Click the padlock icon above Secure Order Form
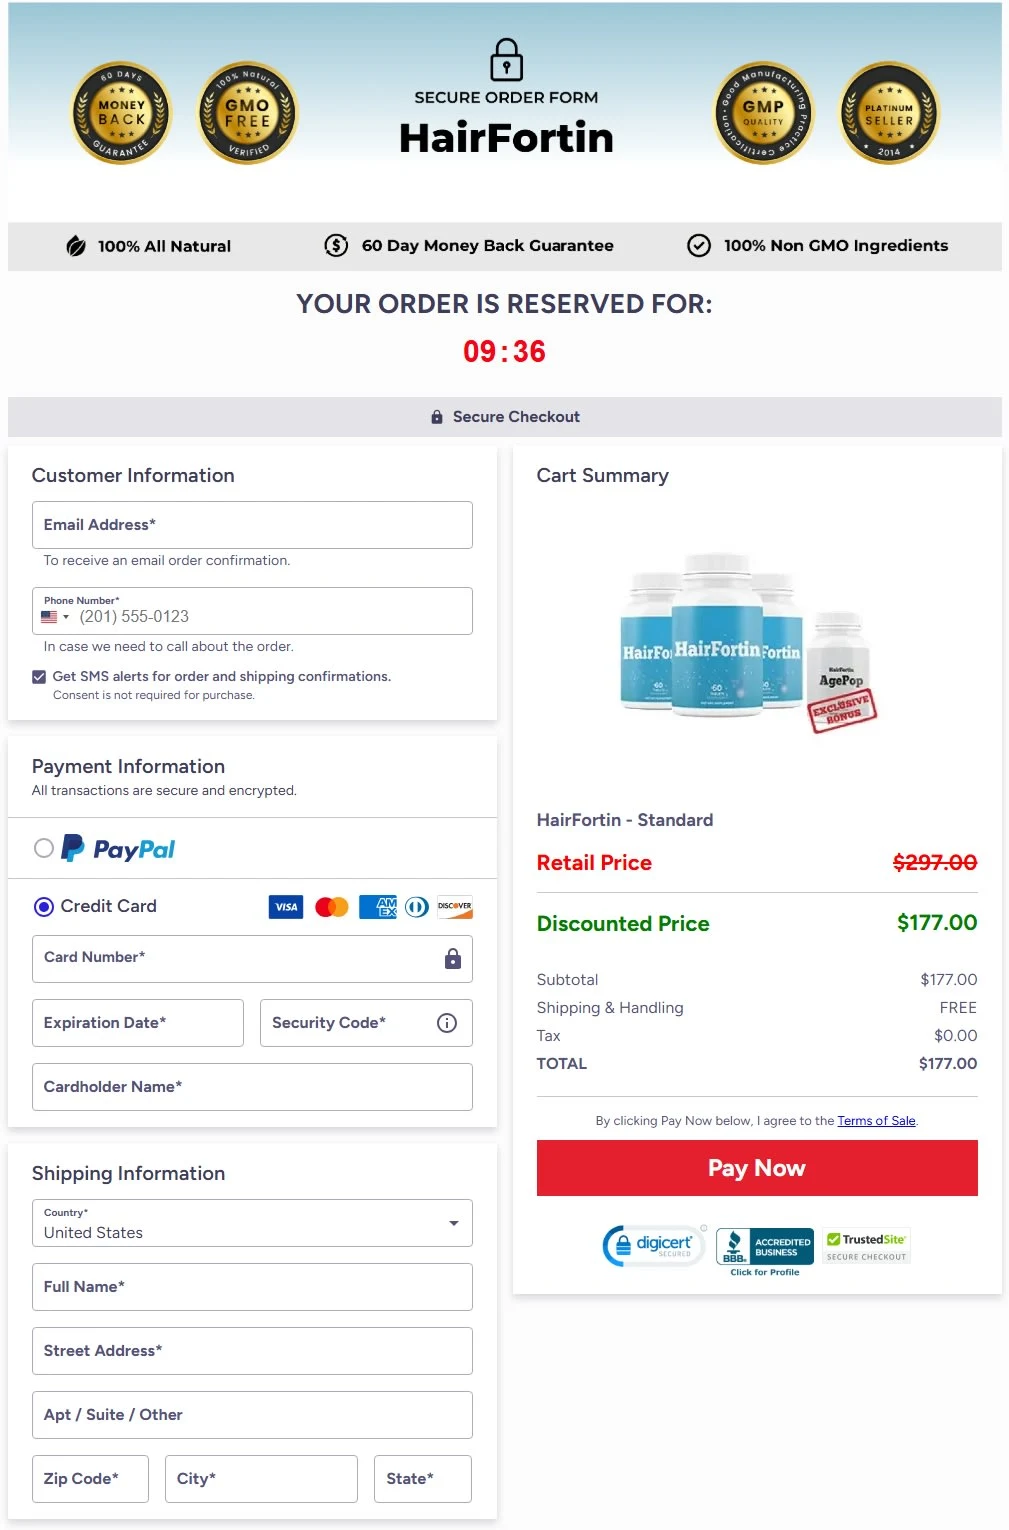Viewport: 1009px width, 1530px height. pyautogui.click(x=505, y=60)
